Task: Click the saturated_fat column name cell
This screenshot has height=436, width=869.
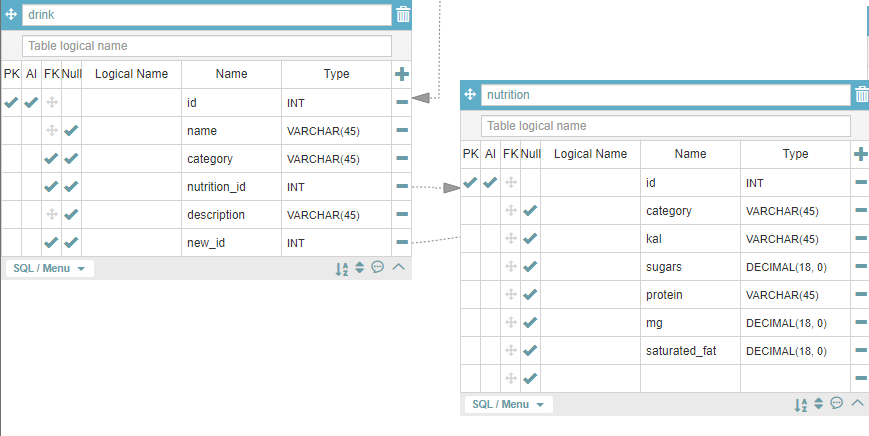Action: click(x=690, y=350)
